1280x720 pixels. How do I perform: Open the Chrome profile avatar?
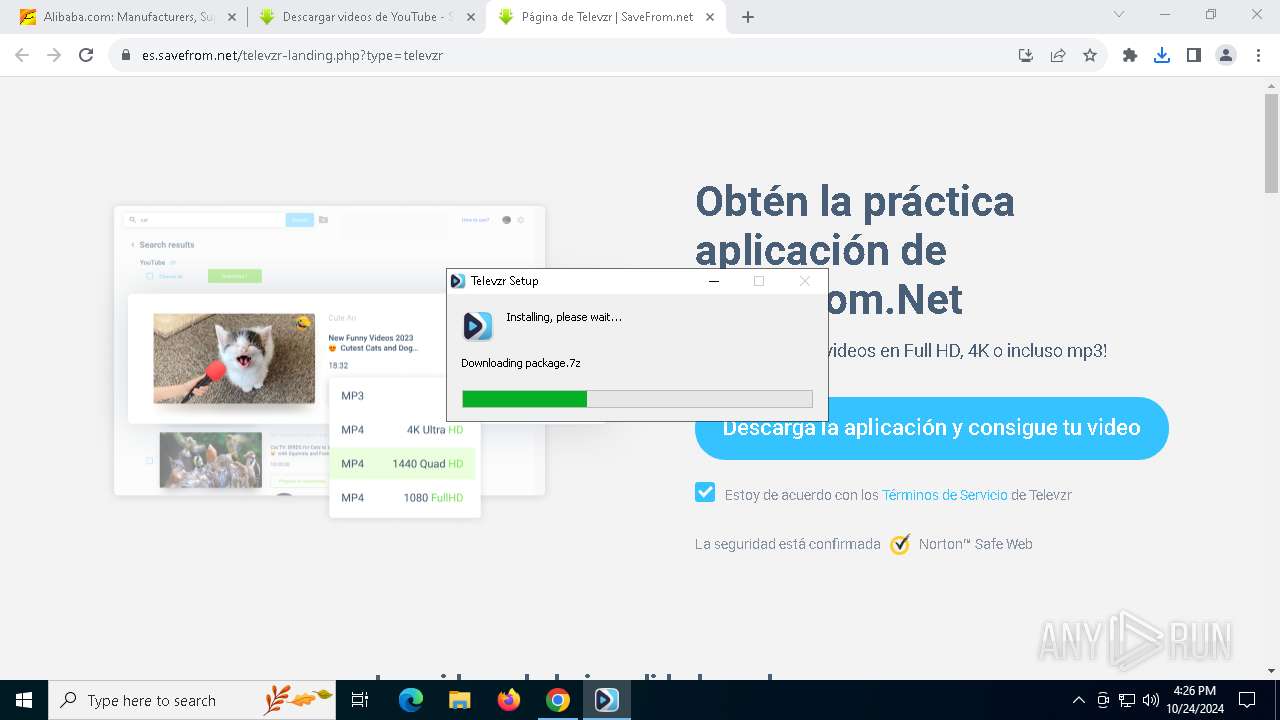point(1226,55)
